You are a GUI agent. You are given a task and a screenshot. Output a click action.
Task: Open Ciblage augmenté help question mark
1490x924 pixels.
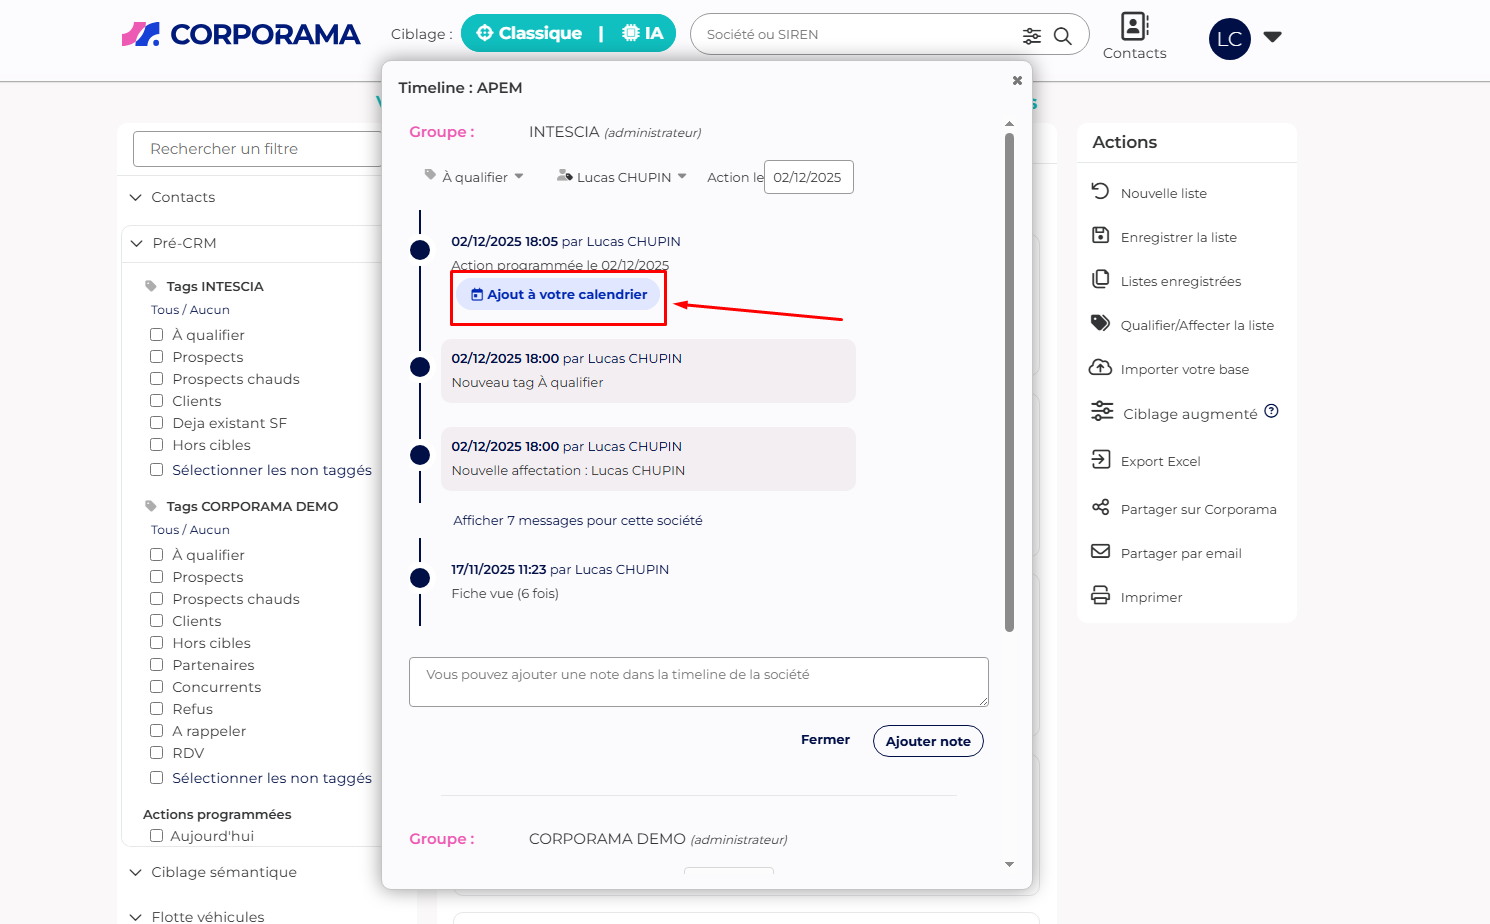[1271, 412]
